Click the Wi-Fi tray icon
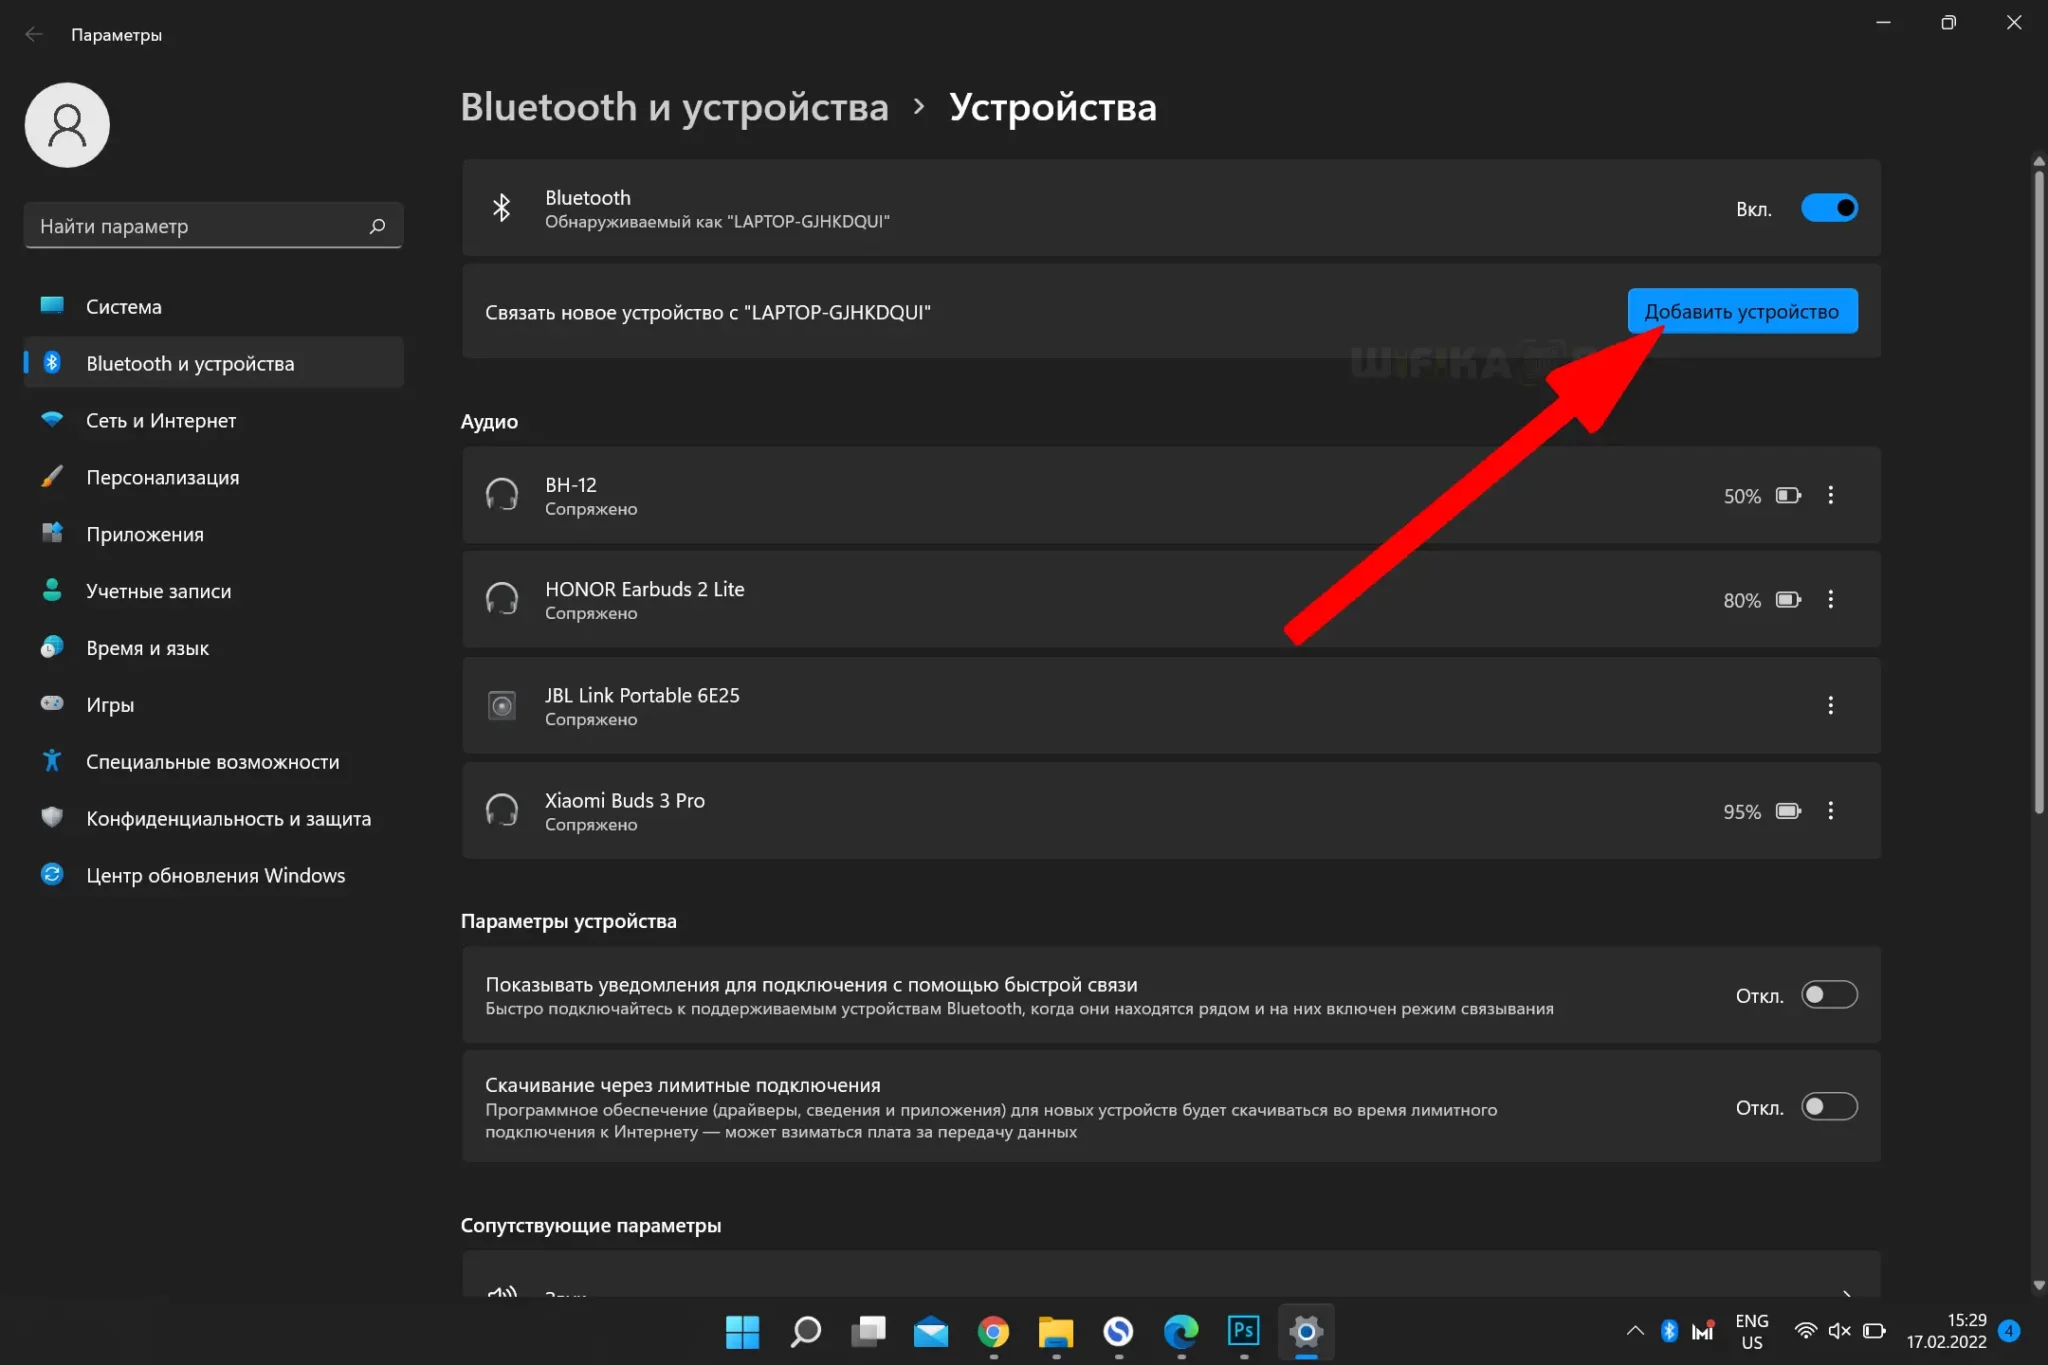 tap(1805, 1331)
